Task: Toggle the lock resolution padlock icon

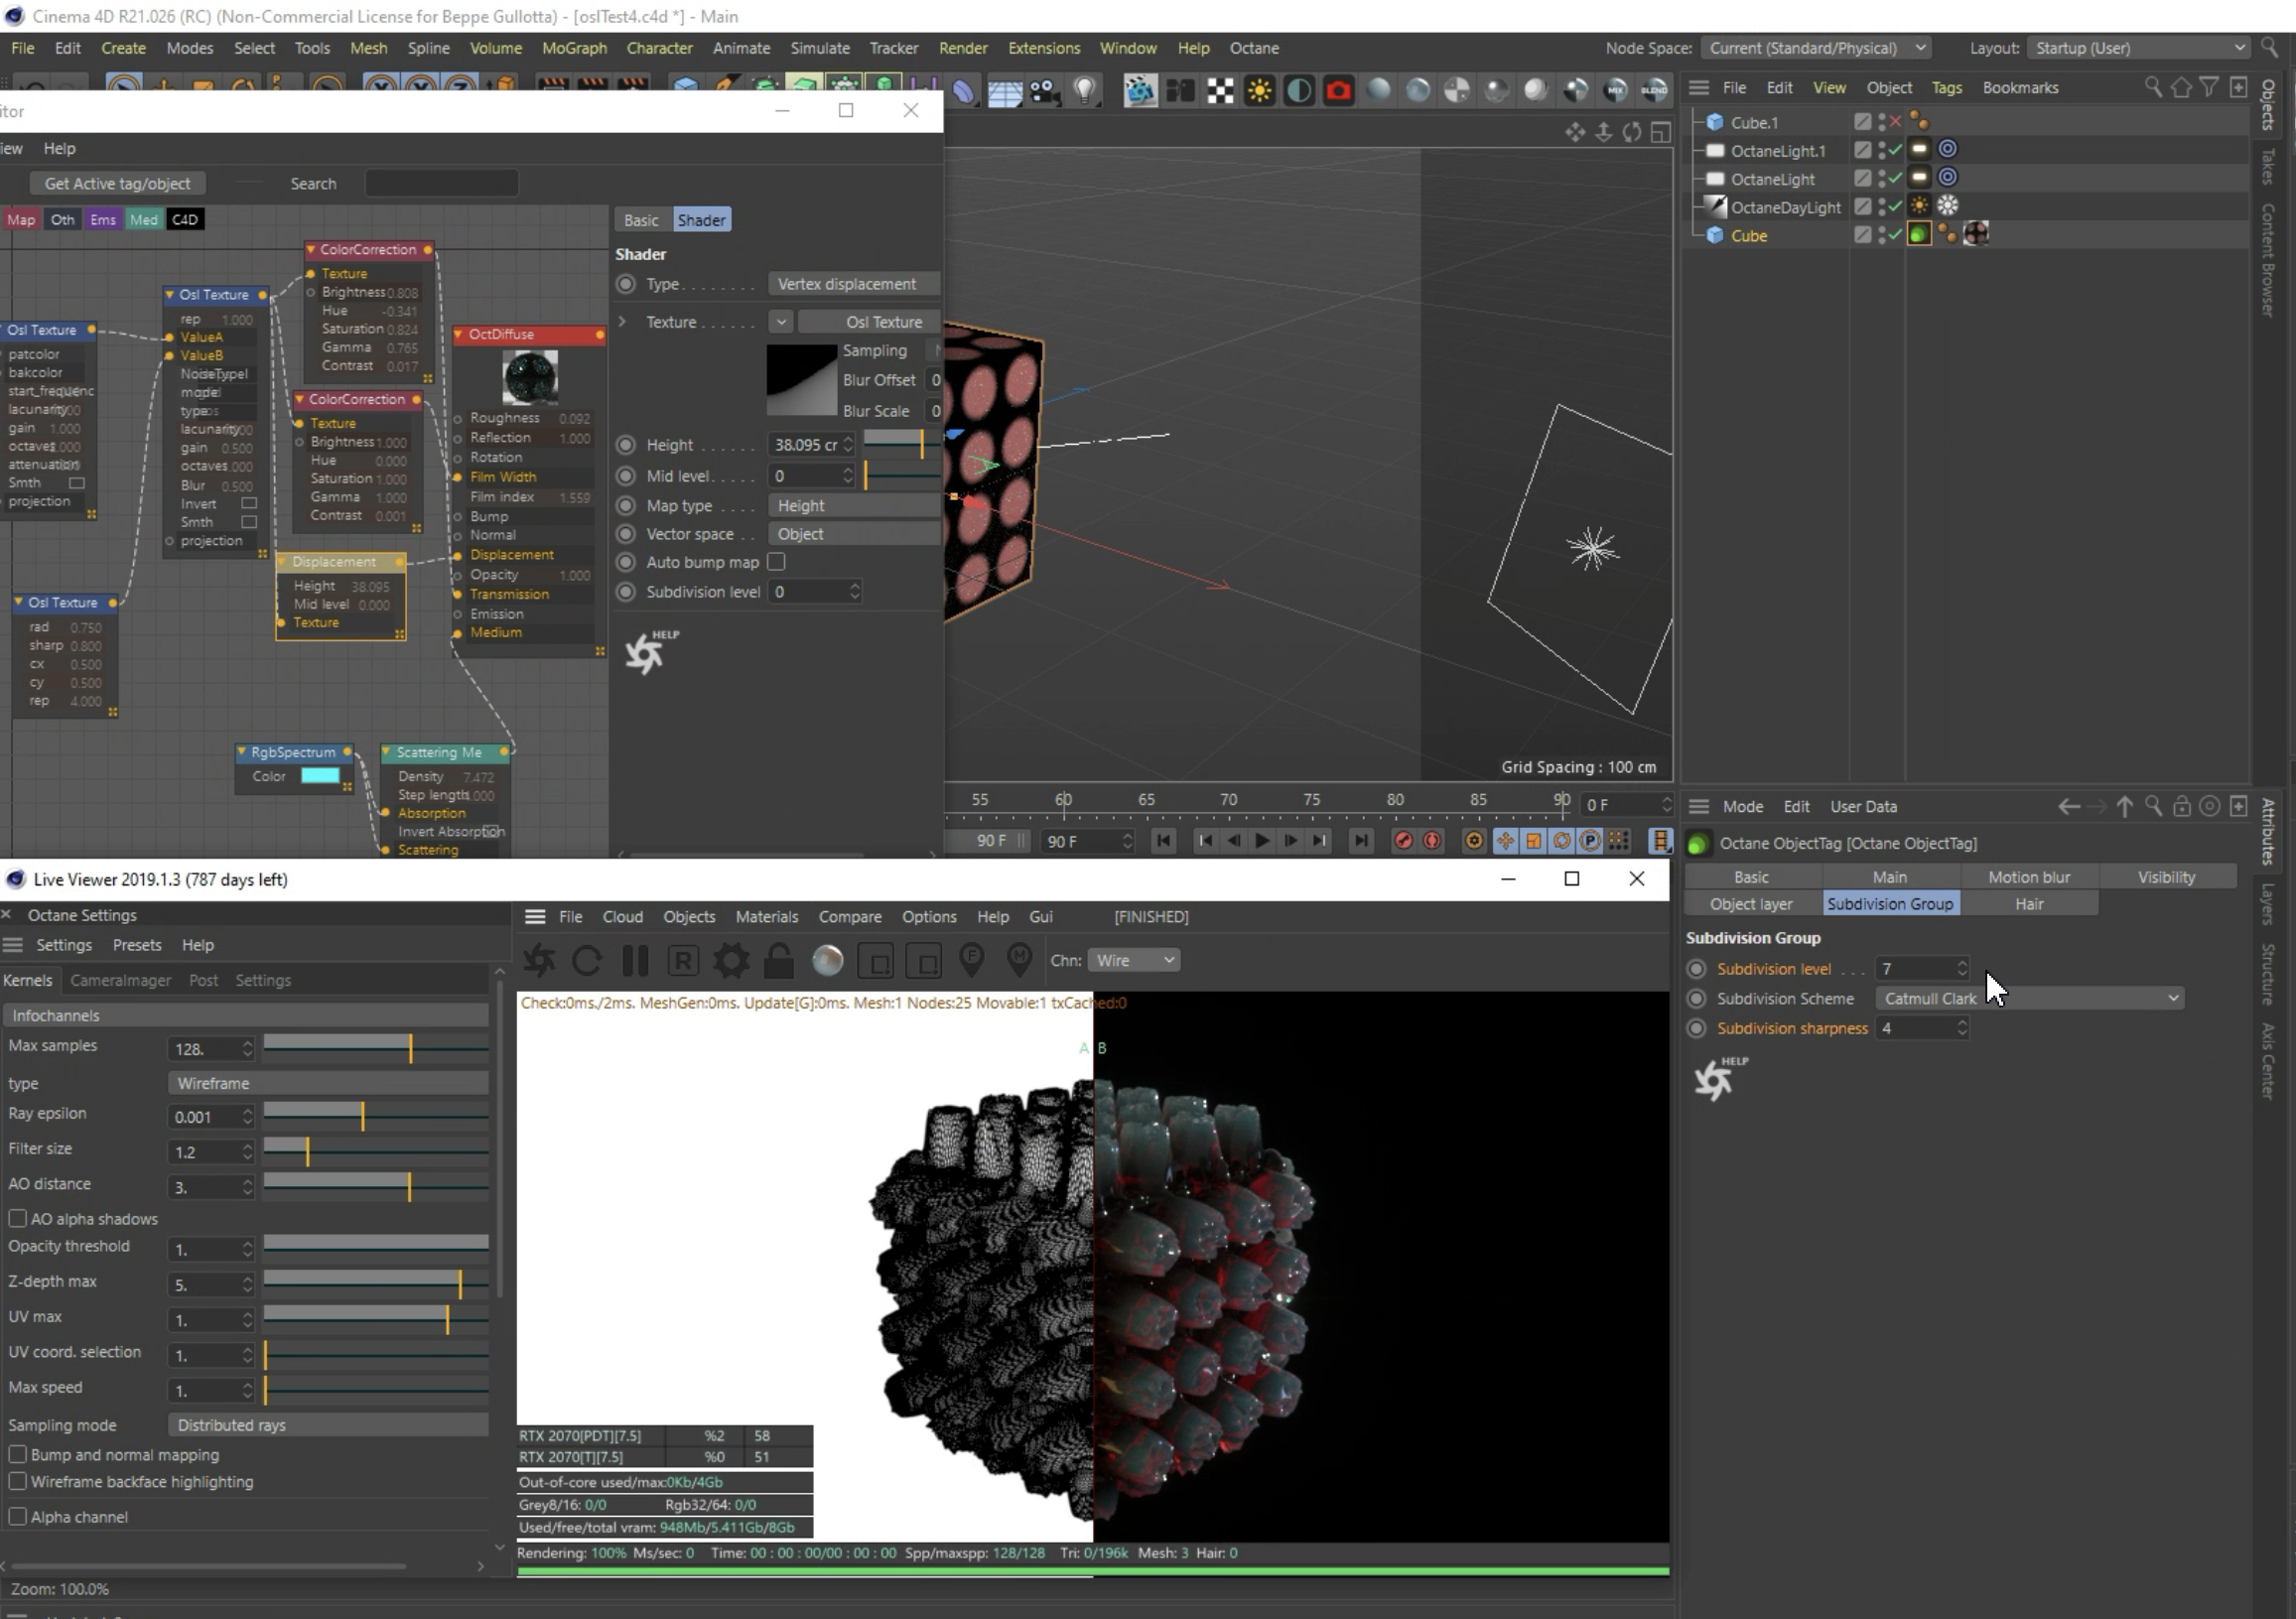Action: [x=779, y=961]
